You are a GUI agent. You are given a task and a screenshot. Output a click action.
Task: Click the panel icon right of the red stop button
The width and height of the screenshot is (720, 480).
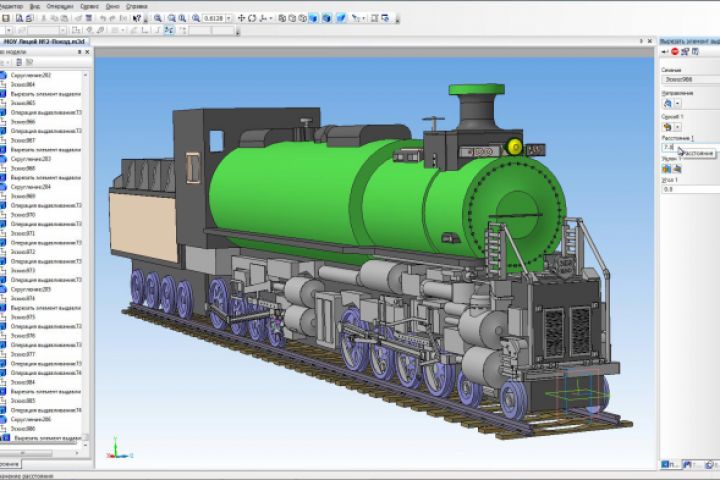[x=685, y=51]
